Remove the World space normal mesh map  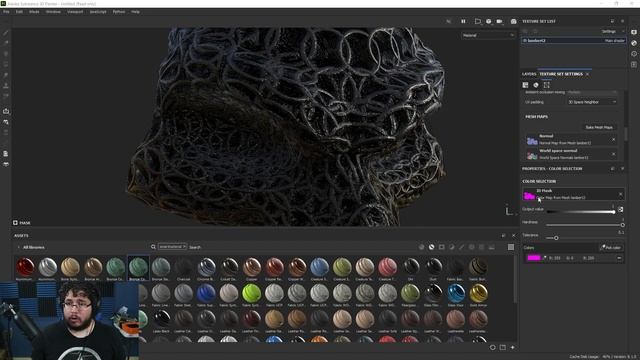pos(613,154)
